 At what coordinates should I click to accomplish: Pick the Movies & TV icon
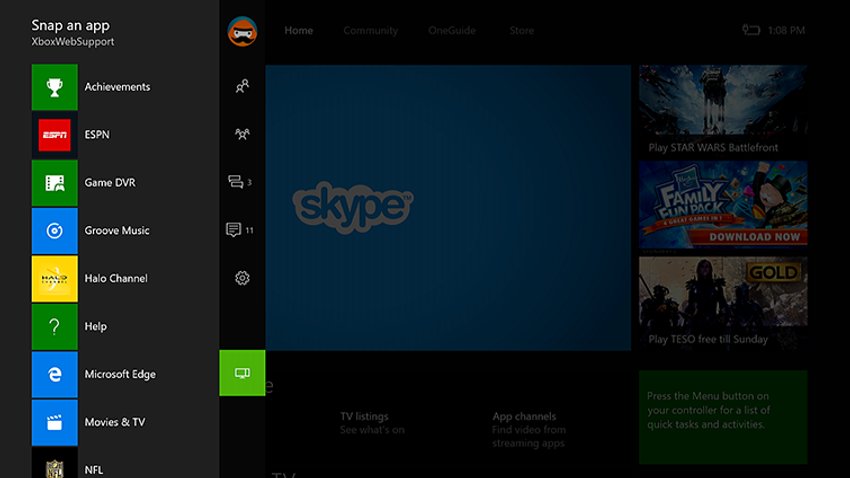[x=54, y=423]
